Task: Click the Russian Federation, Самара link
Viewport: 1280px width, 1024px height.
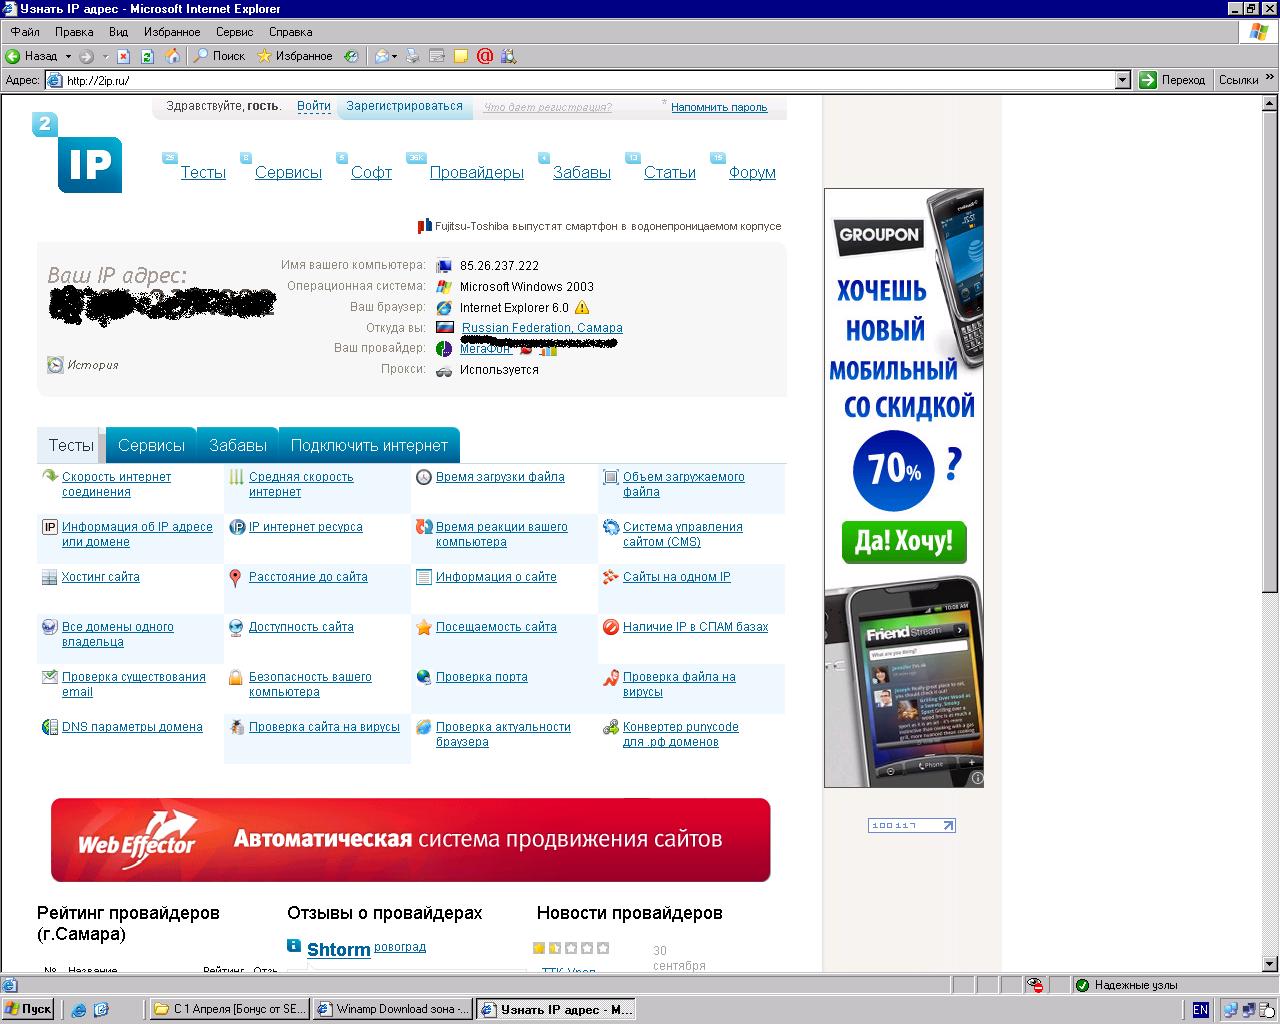Action: [x=542, y=328]
